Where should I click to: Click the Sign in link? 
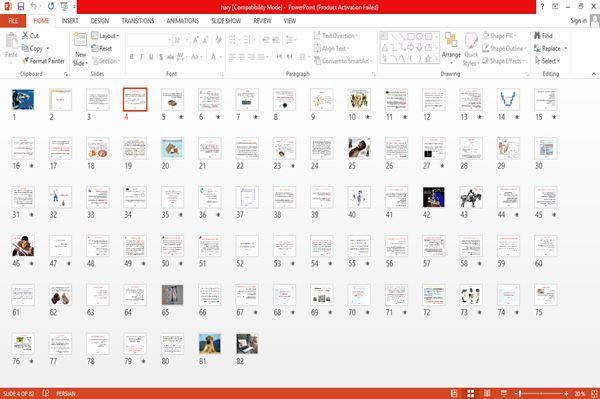click(x=578, y=21)
